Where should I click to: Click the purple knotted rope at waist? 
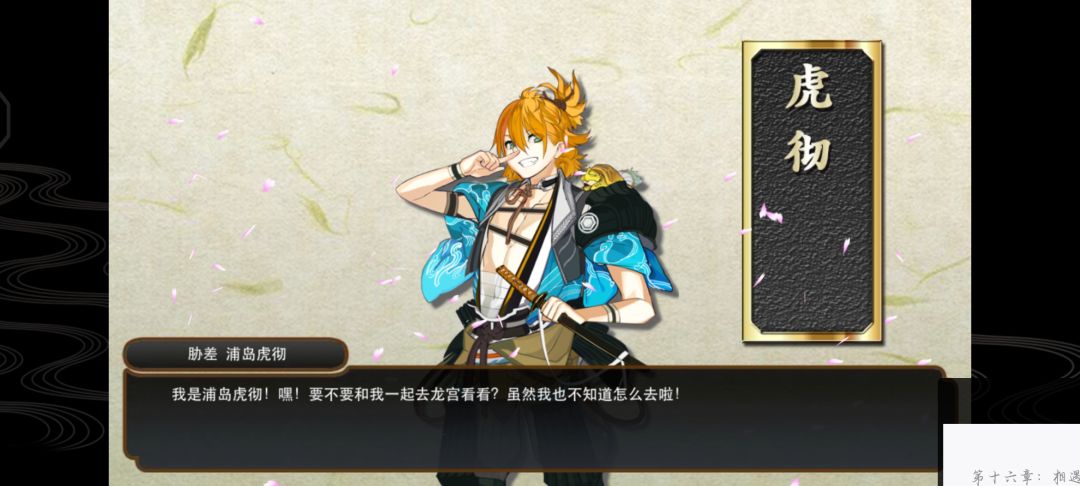point(492,337)
